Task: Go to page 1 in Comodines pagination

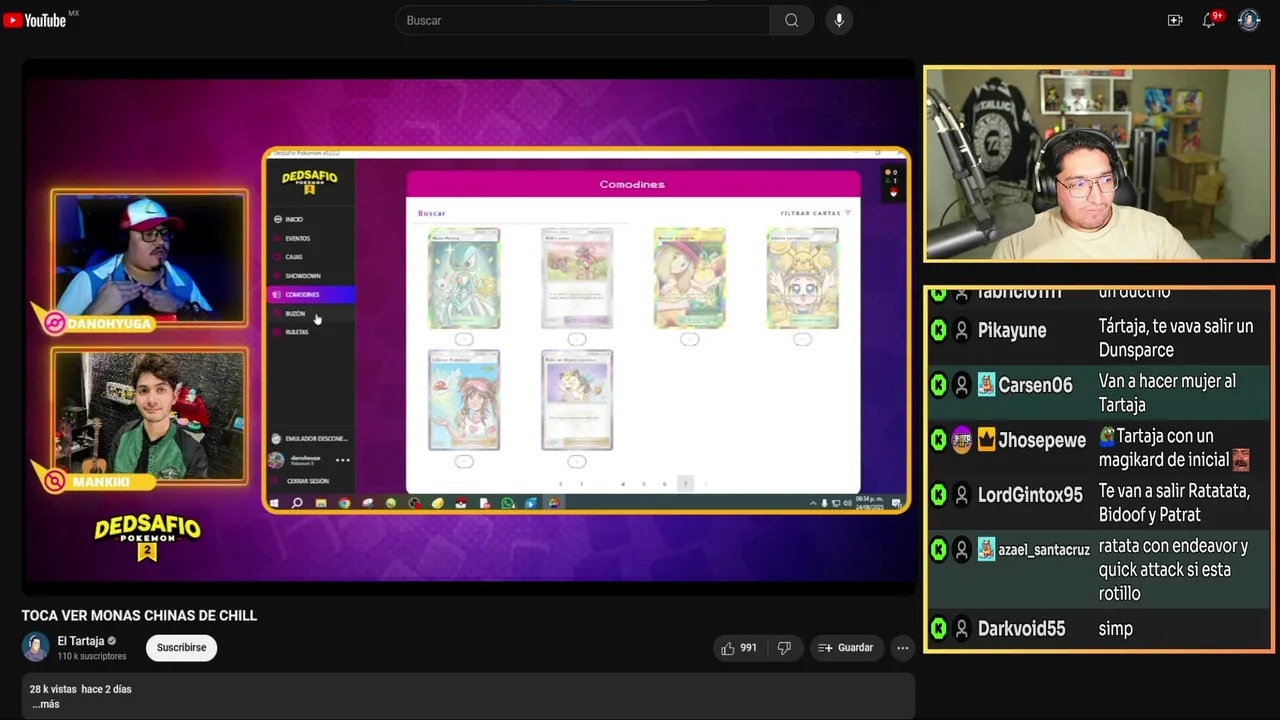Action: (581, 484)
